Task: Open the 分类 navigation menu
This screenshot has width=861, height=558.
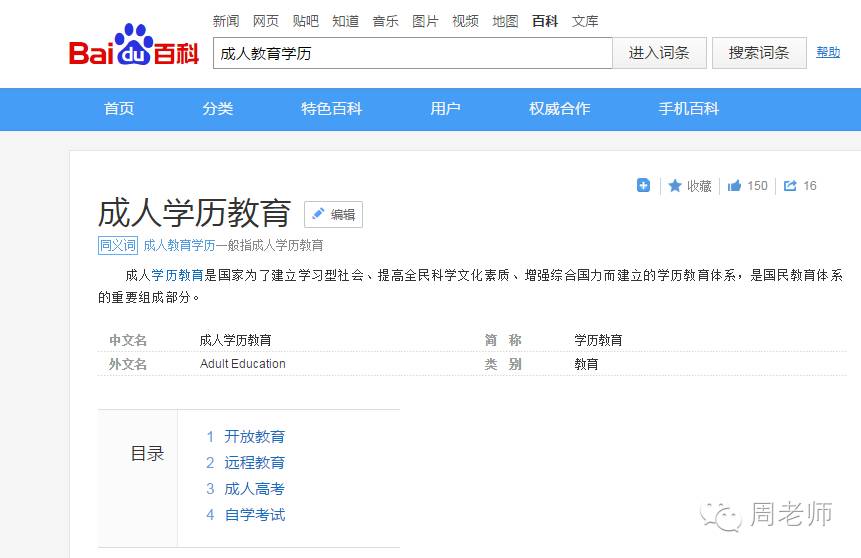Action: click(x=217, y=109)
